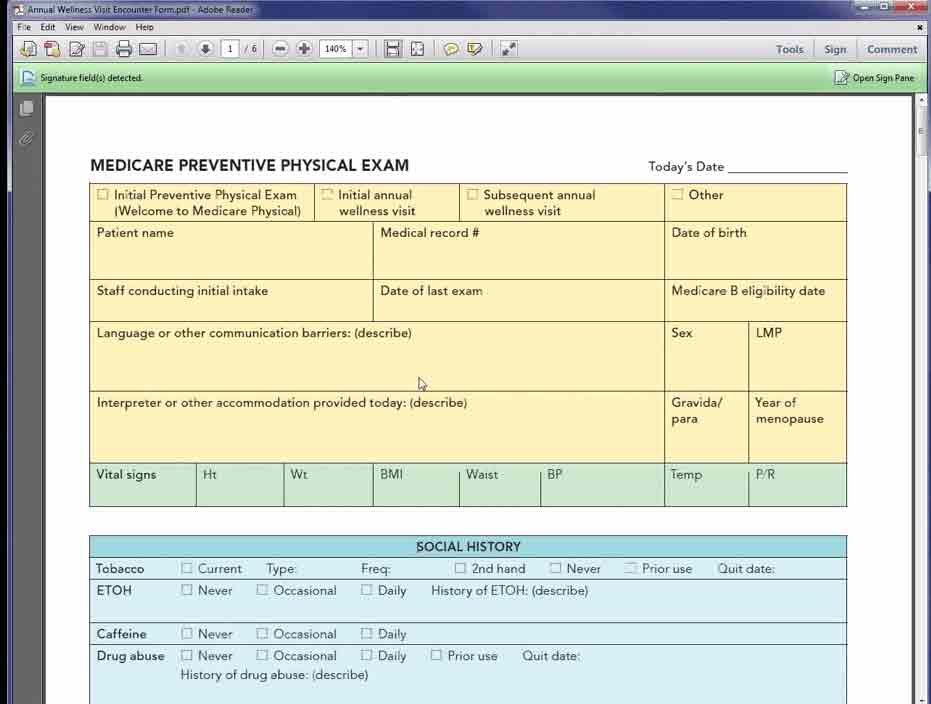Select the Highlight text icon
The height and width of the screenshot is (704, 931).
pos(475,48)
